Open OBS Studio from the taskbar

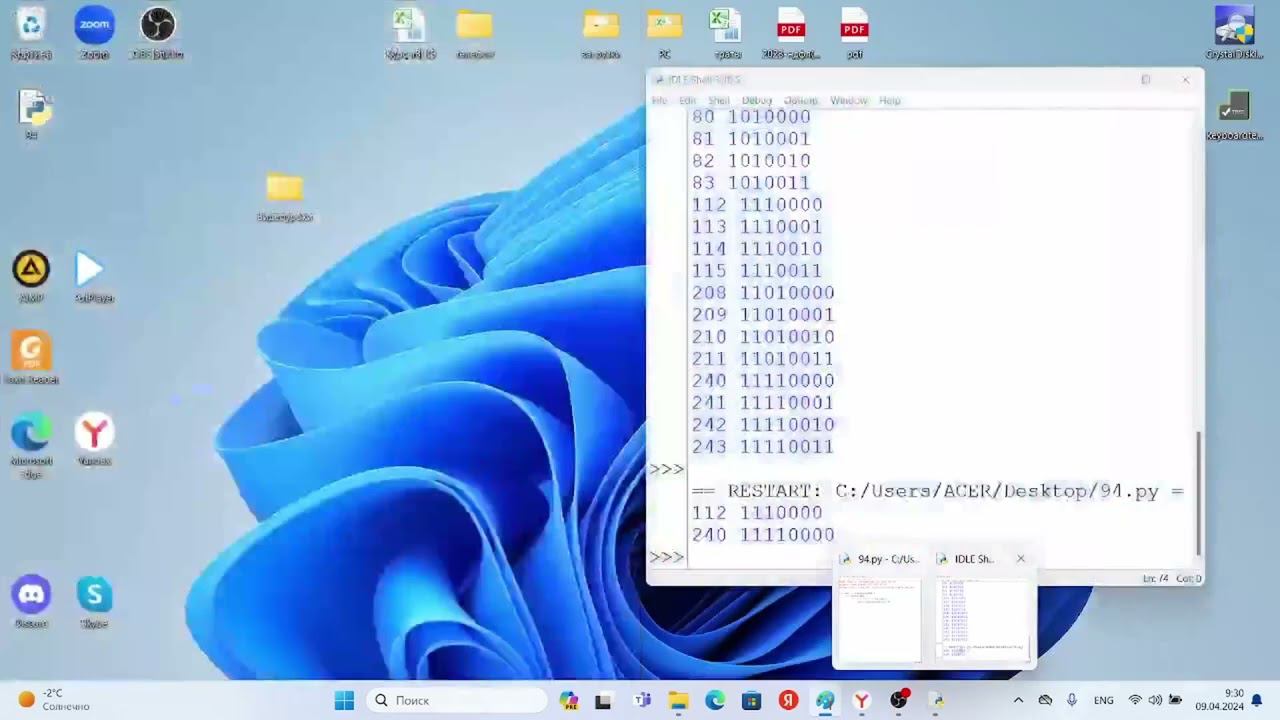(x=898, y=700)
